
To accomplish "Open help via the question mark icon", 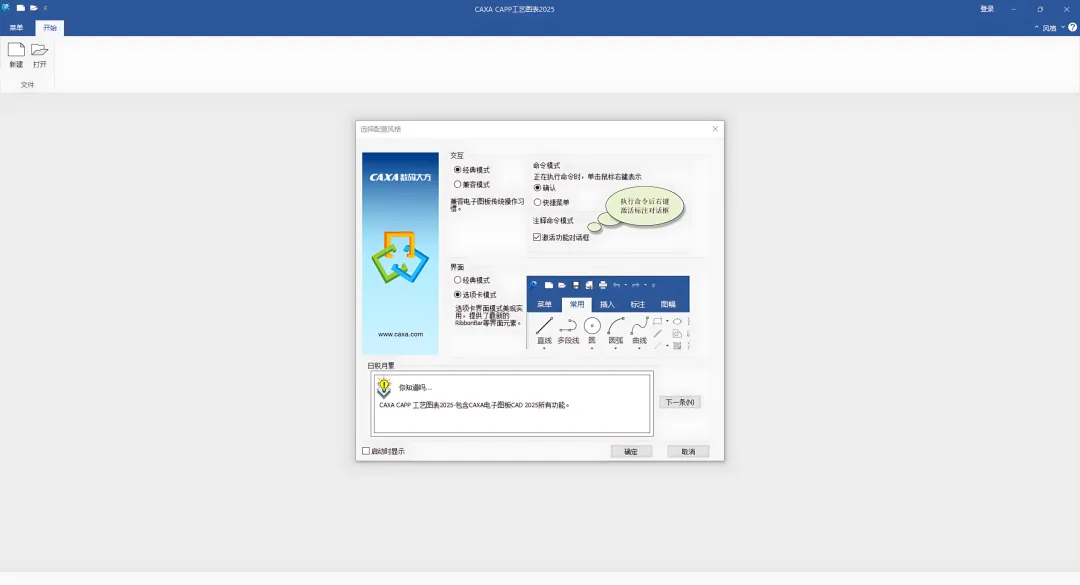I will (1072, 28).
